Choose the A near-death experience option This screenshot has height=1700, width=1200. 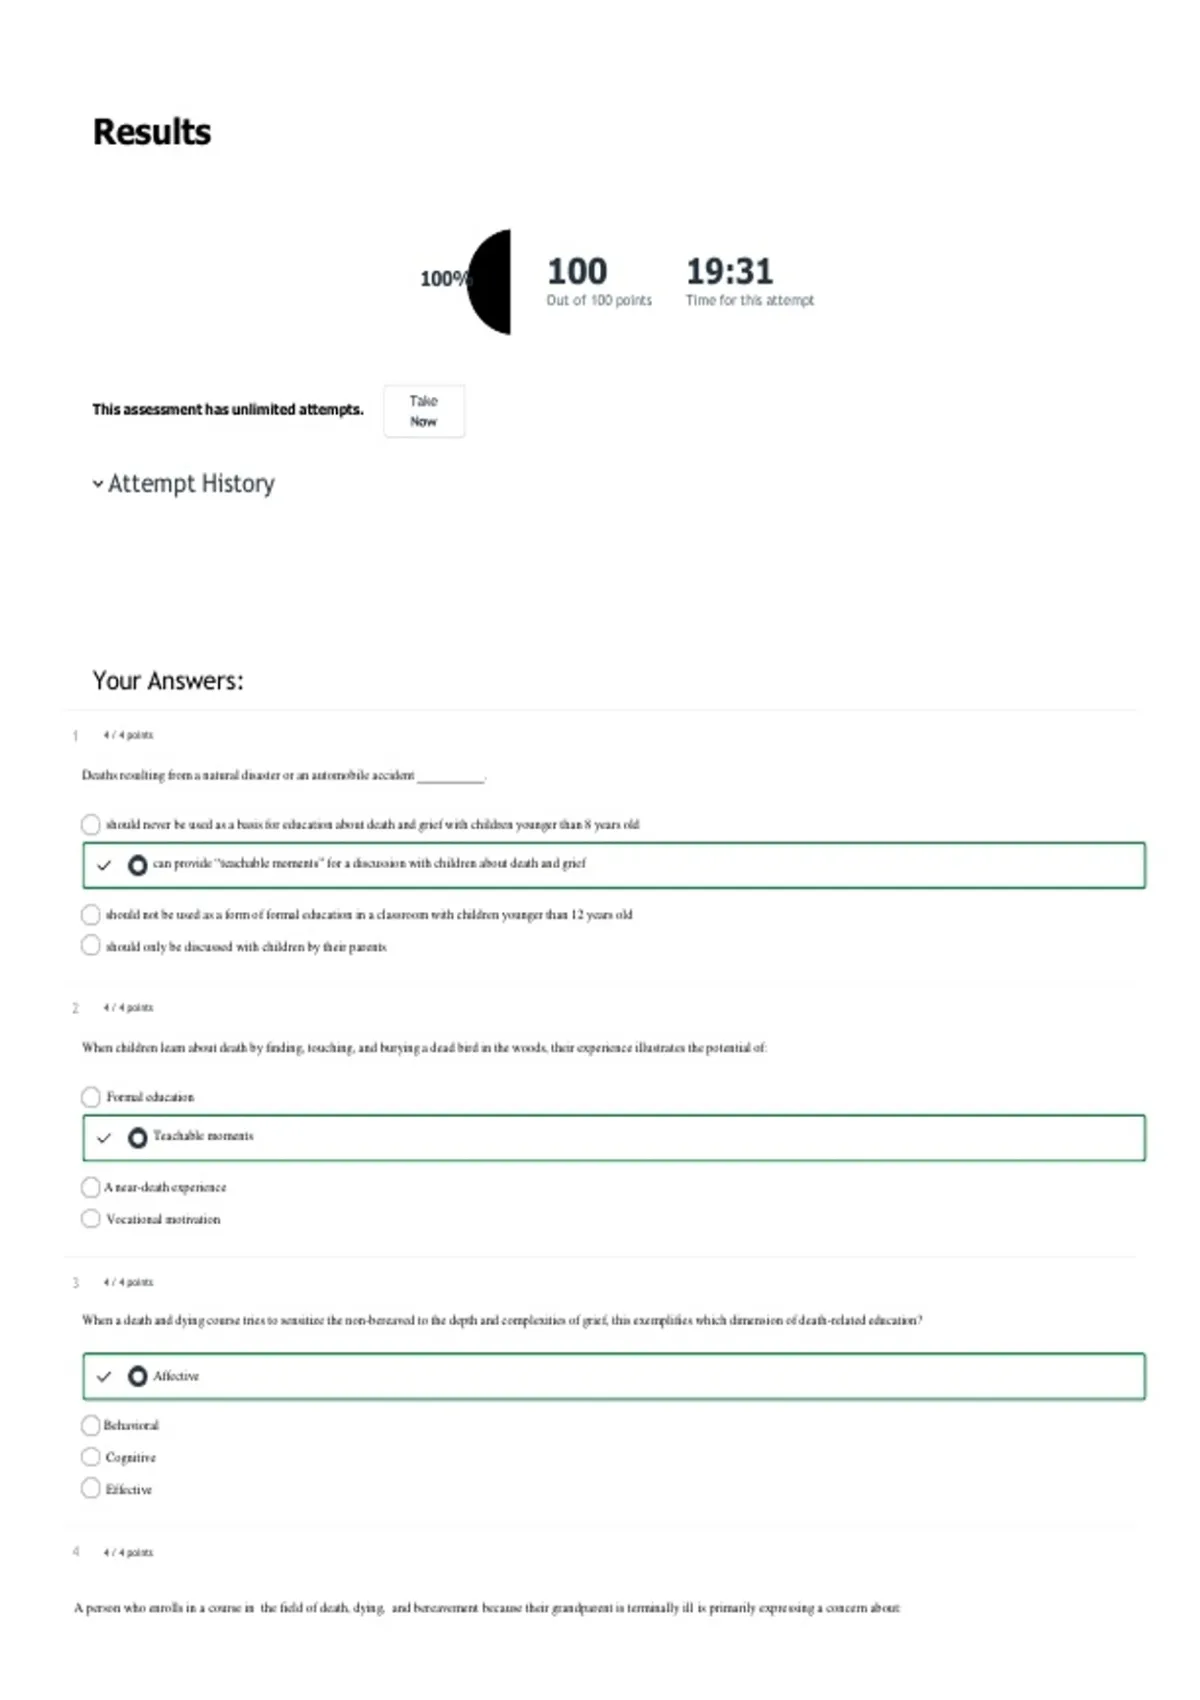pos(90,1187)
